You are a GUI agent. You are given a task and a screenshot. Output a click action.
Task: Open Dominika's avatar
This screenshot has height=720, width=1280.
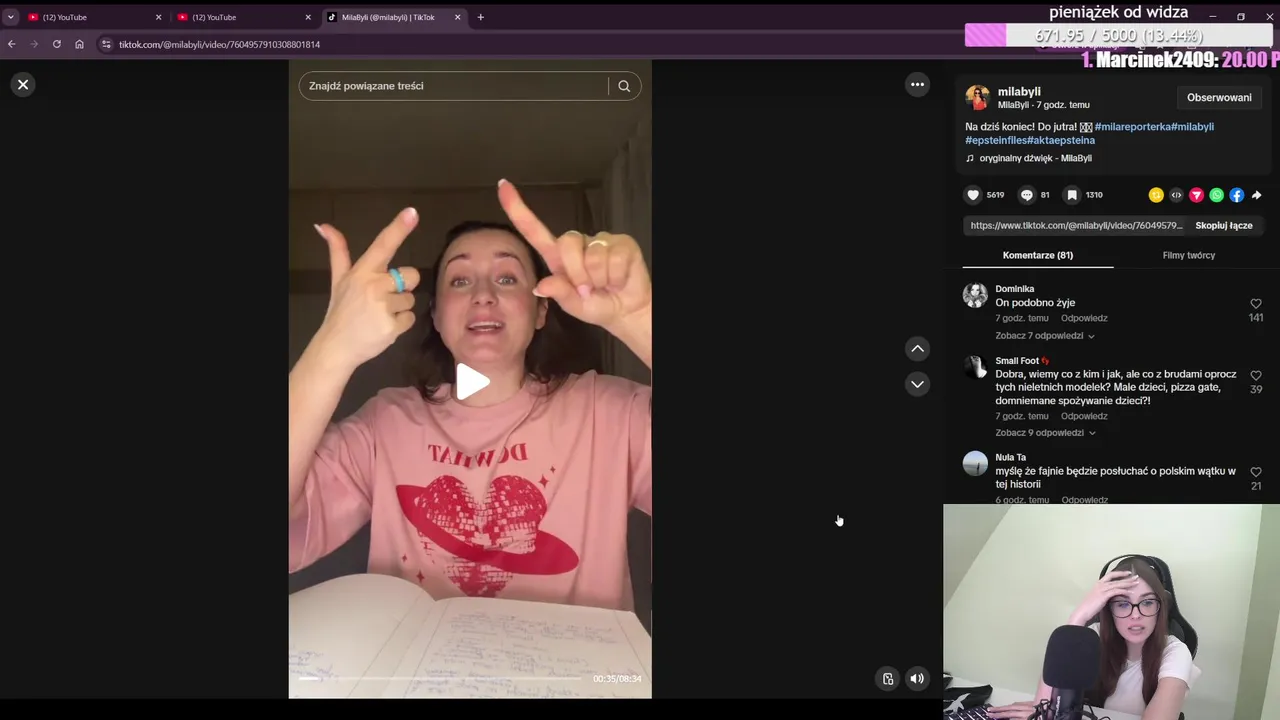tap(975, 295)
